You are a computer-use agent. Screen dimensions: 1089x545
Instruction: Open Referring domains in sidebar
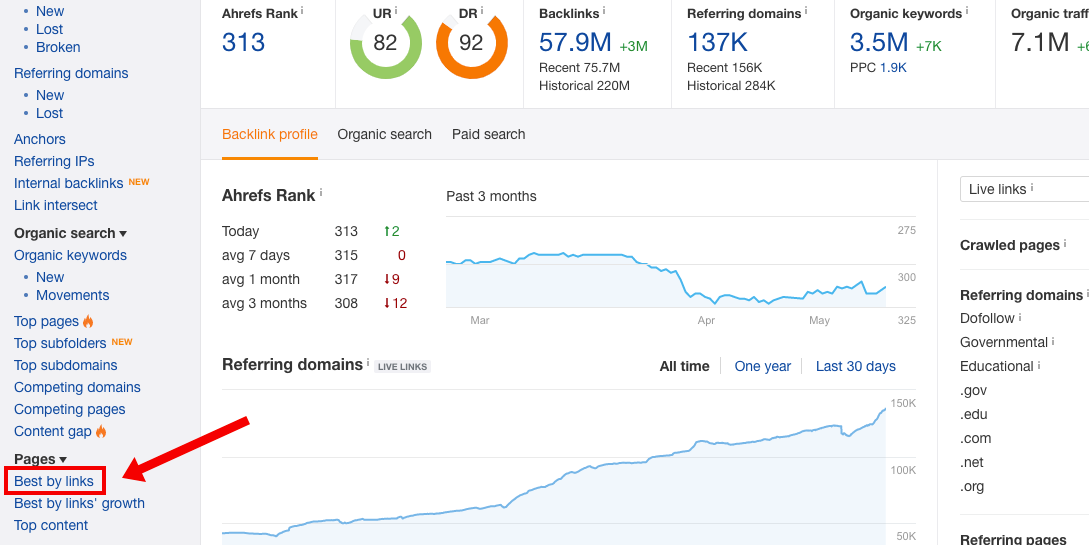(x=72, y=73)
